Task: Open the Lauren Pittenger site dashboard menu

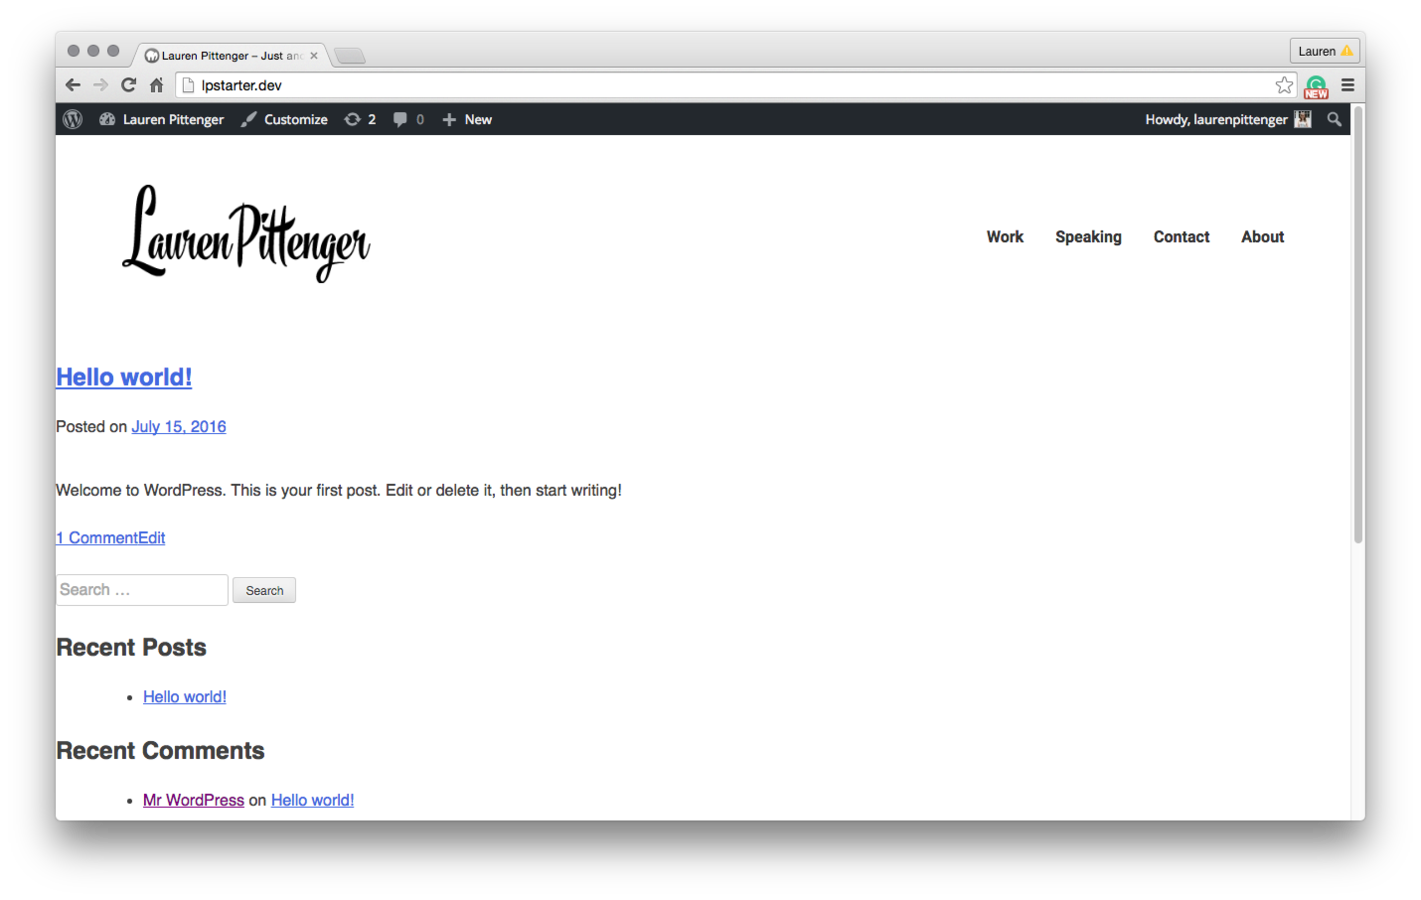Action: tap(162, 119)
